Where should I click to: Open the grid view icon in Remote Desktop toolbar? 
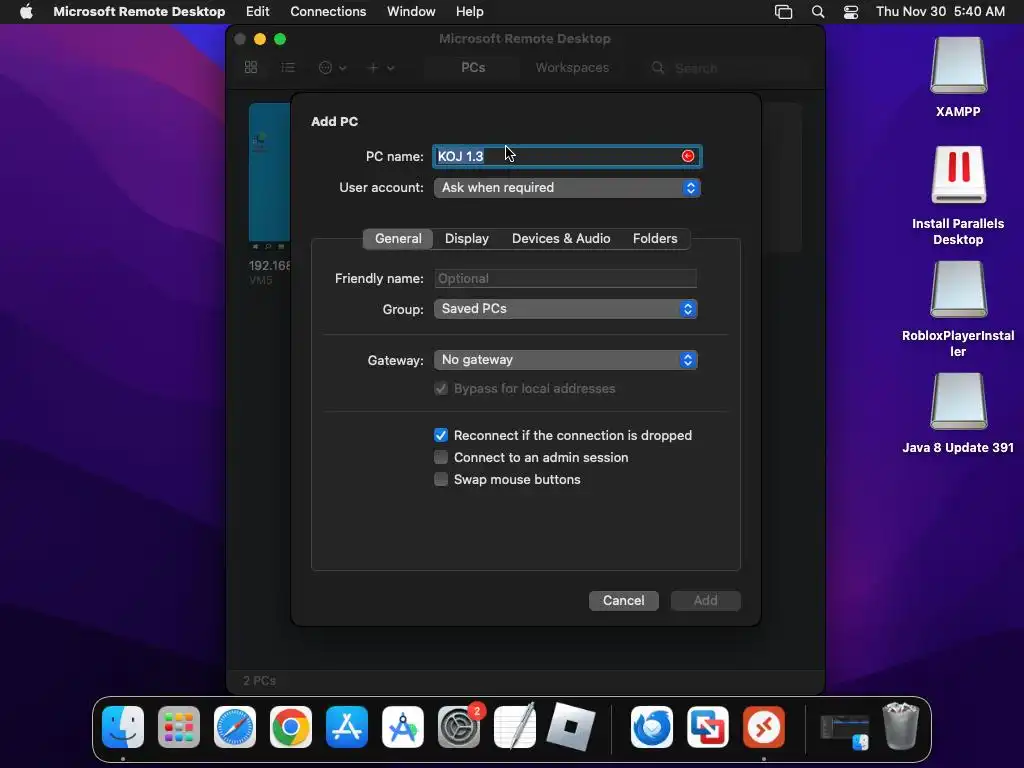pyautogui.click(x=251, y=67)
